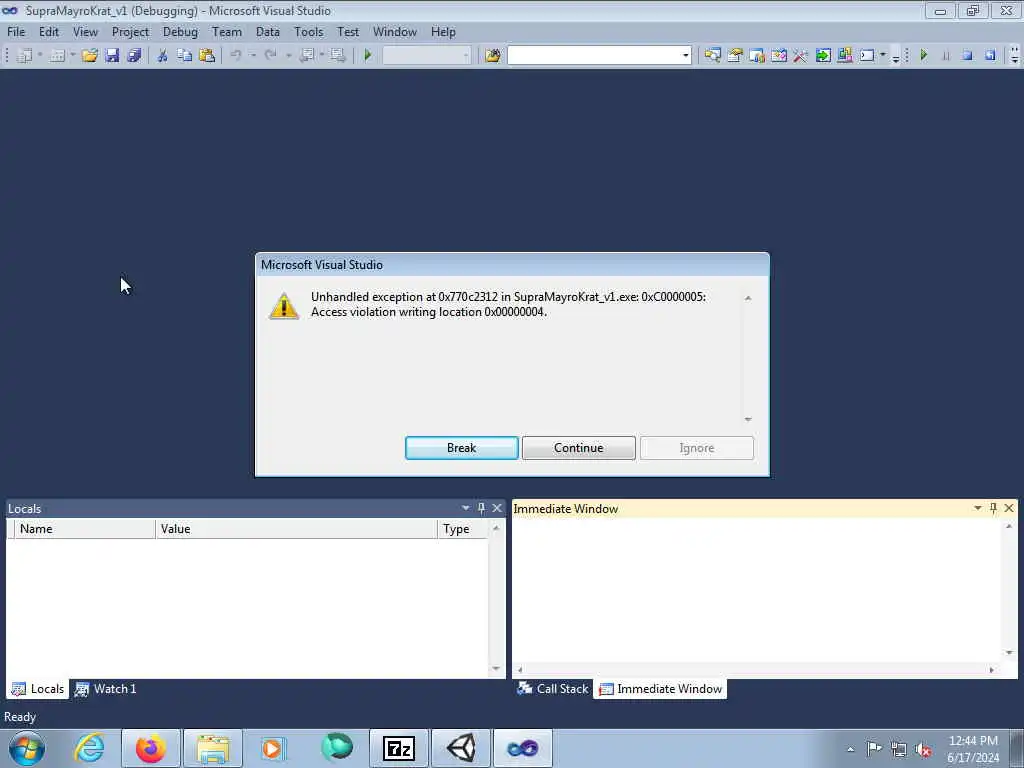Open Firefox from the taskbar
1024x768 pixels.
tap(151, 748)
